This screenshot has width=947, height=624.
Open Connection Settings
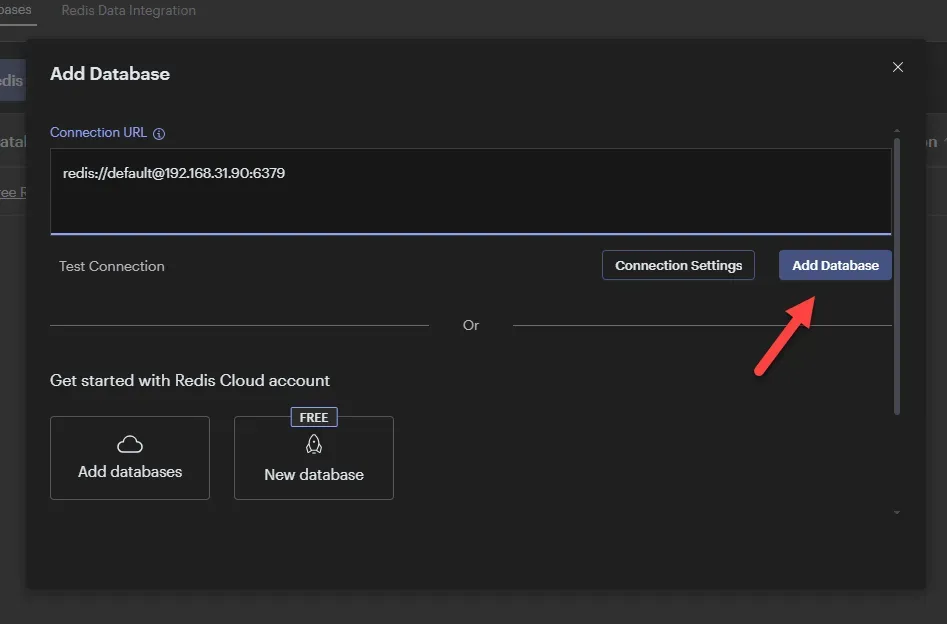pos(678,265)
